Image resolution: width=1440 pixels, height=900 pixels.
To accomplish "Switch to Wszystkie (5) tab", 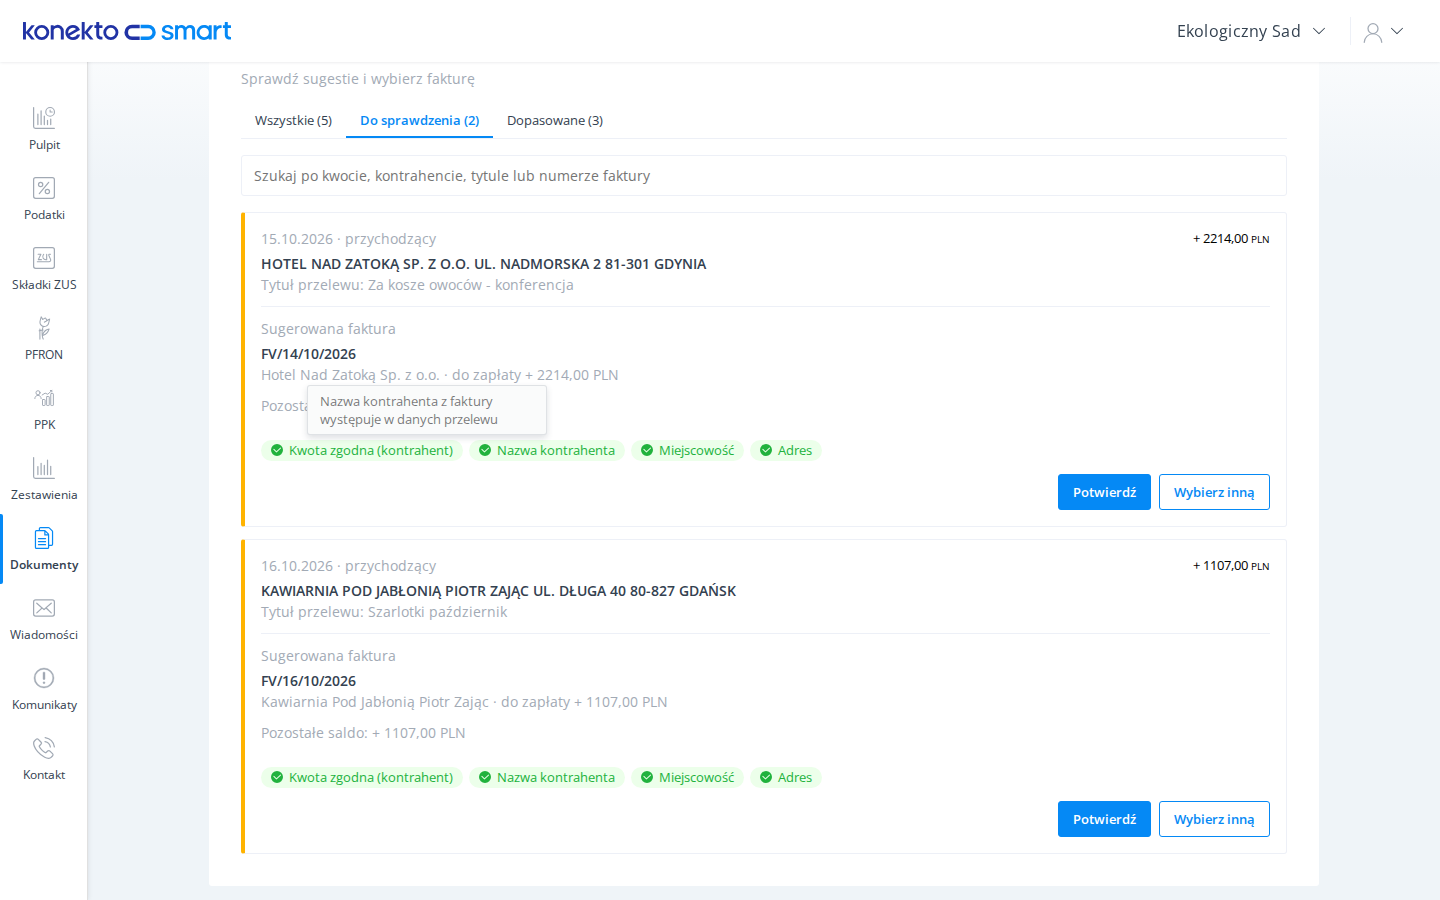I will (x=293, y=120).
